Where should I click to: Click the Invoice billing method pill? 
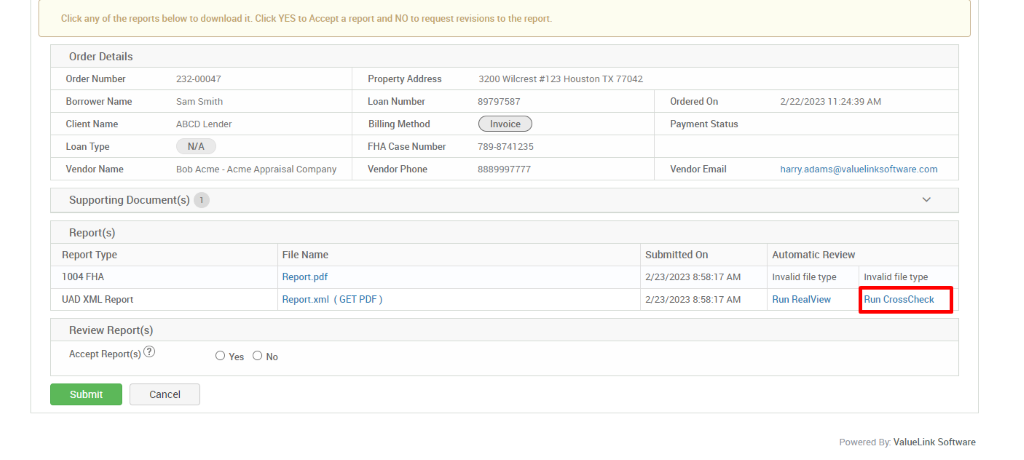505,123
